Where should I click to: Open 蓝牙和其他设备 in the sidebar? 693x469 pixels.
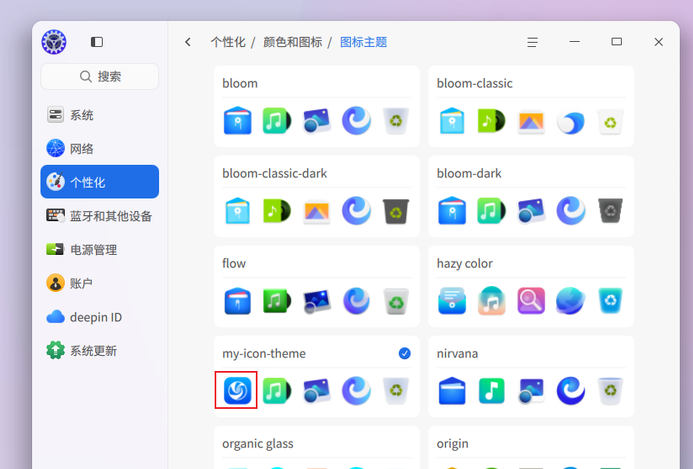[100, 216]
